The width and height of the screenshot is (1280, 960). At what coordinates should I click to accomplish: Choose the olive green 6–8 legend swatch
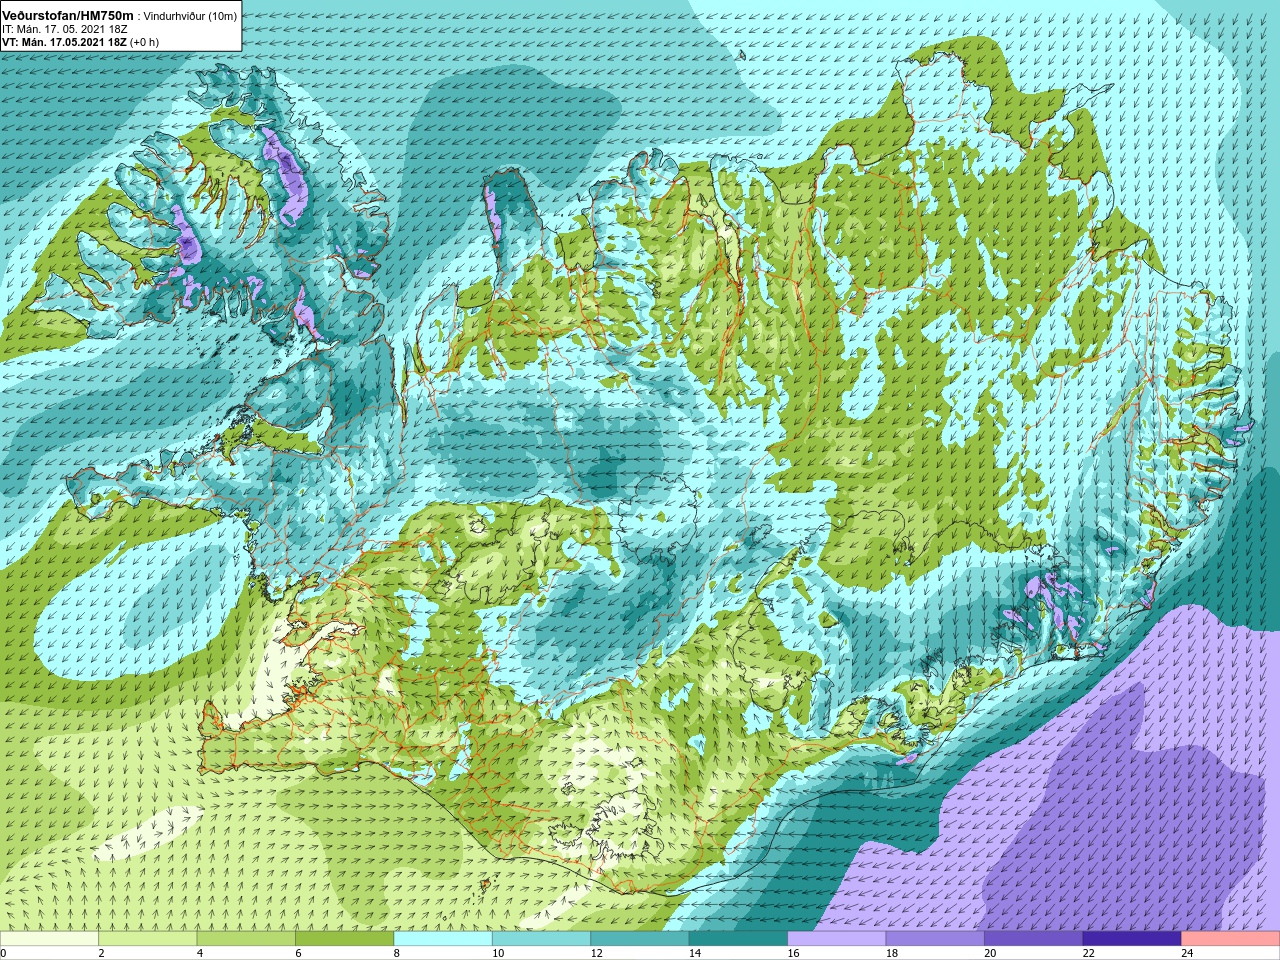[345, 939]
